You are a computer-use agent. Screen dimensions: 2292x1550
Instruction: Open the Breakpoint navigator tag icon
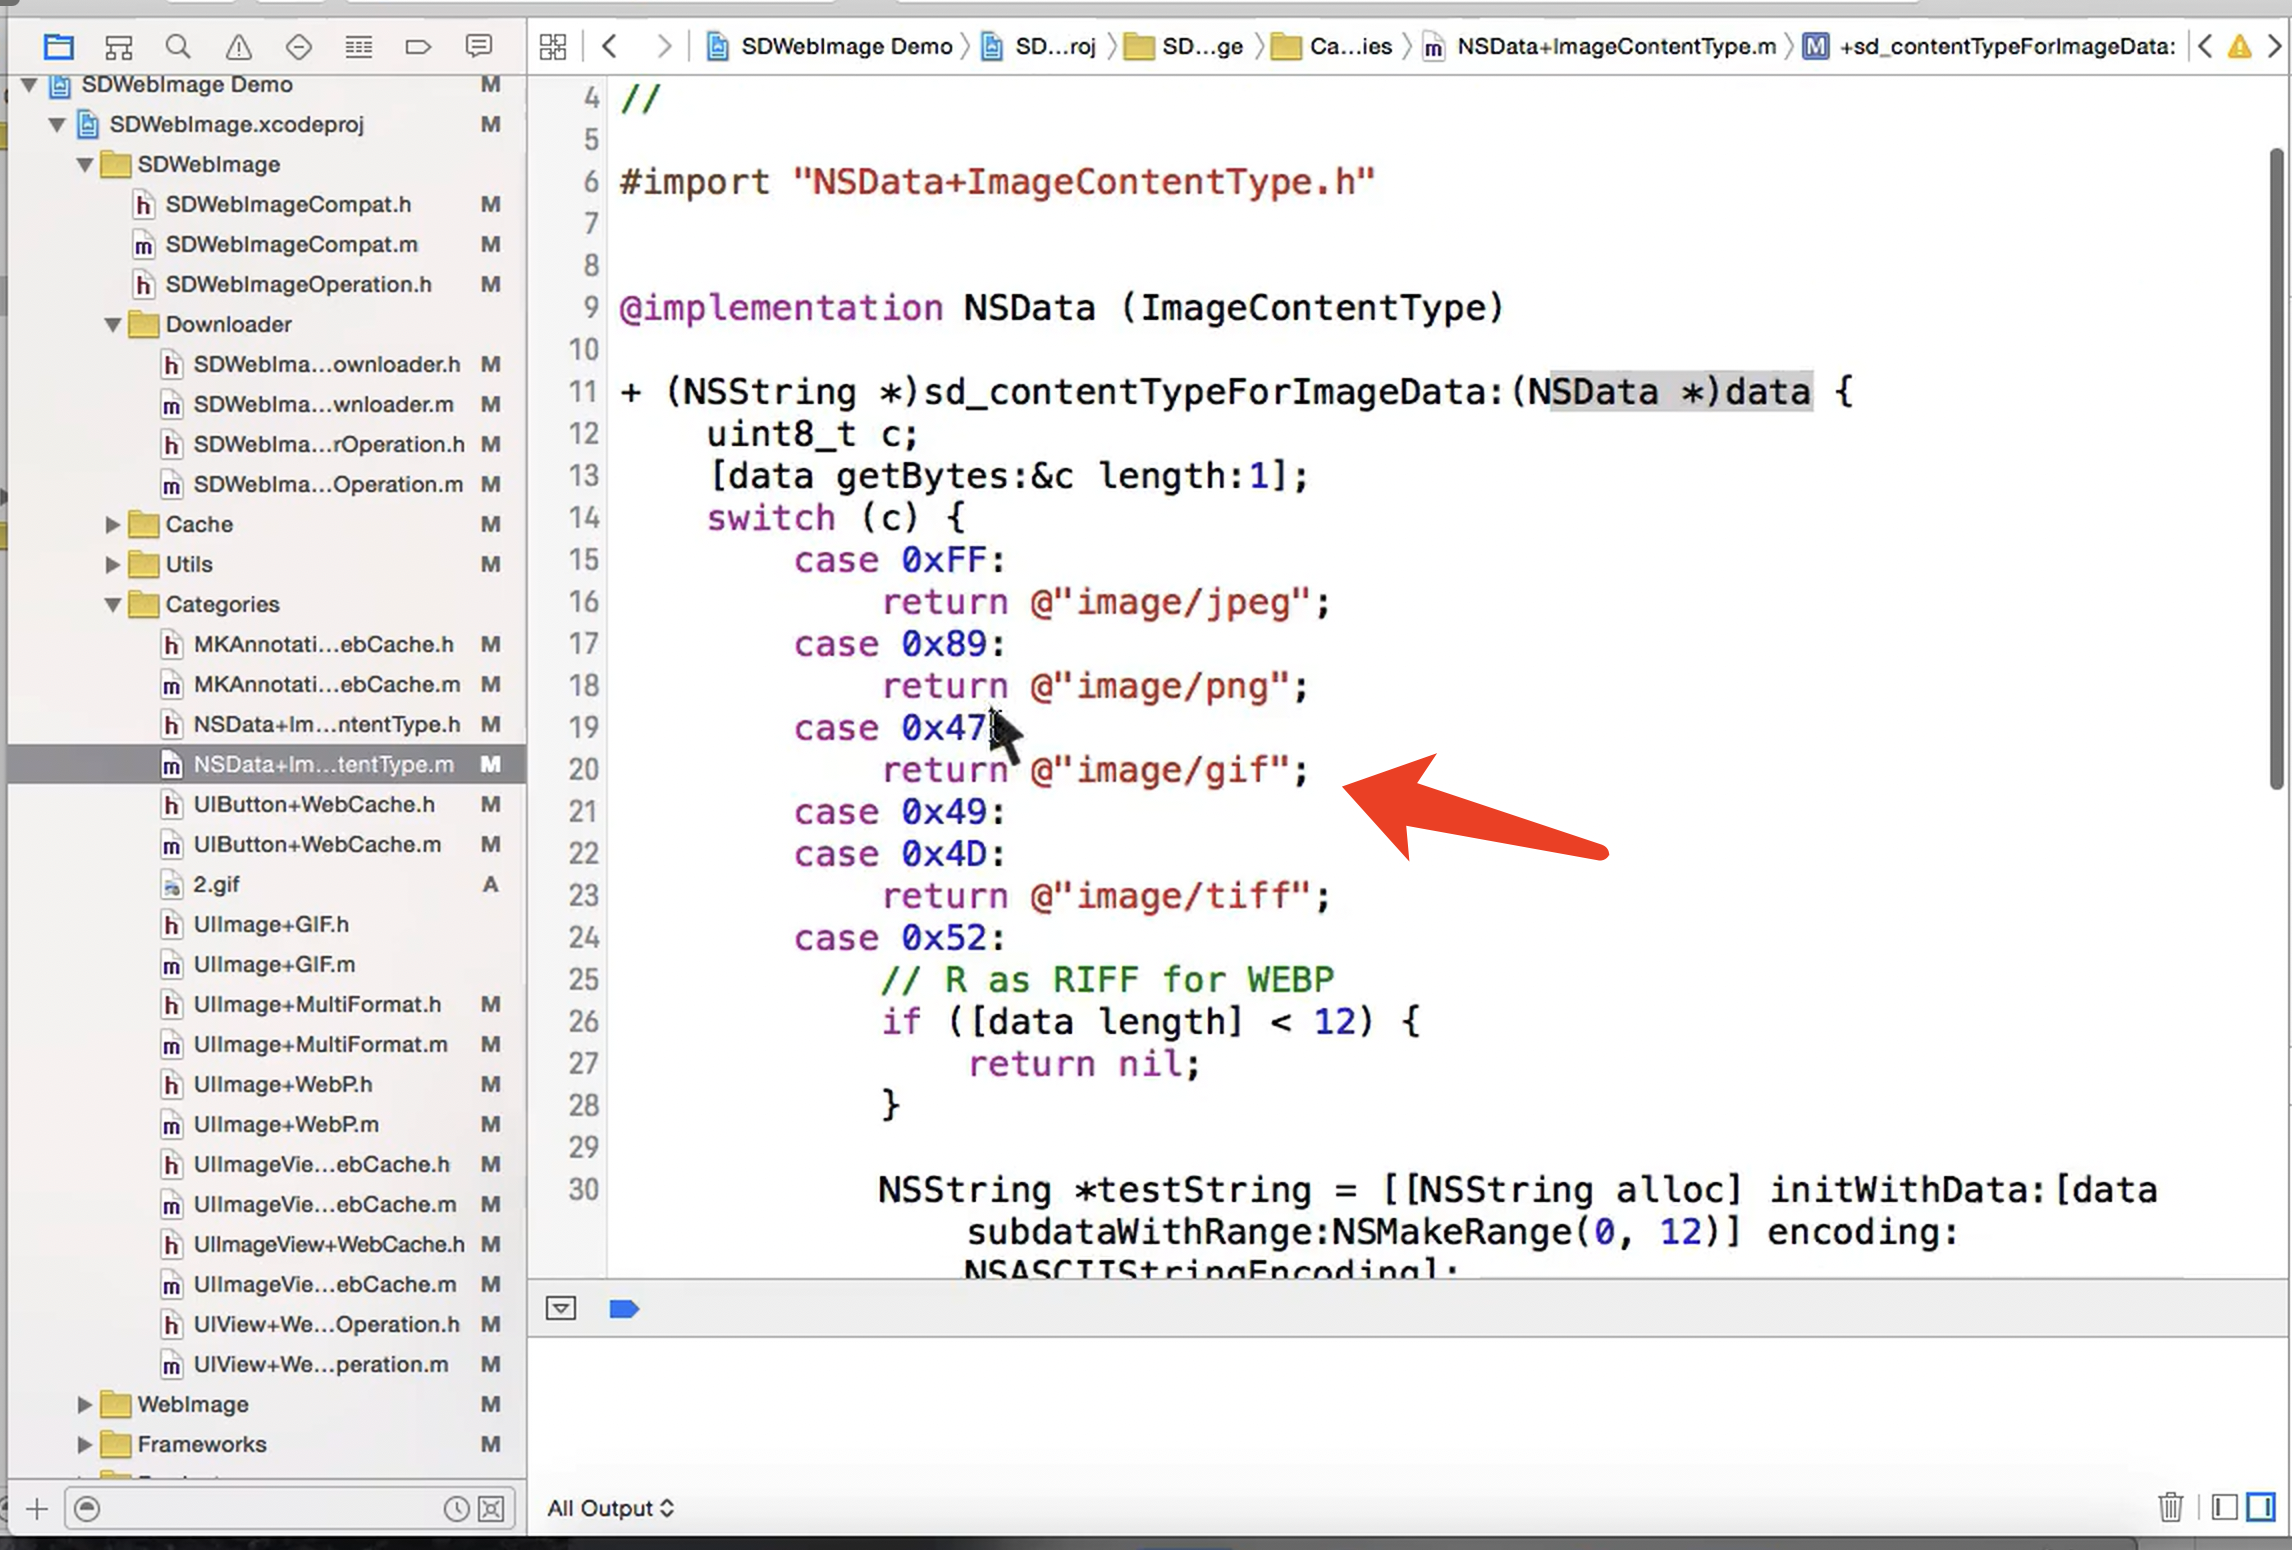click(418, 46)
